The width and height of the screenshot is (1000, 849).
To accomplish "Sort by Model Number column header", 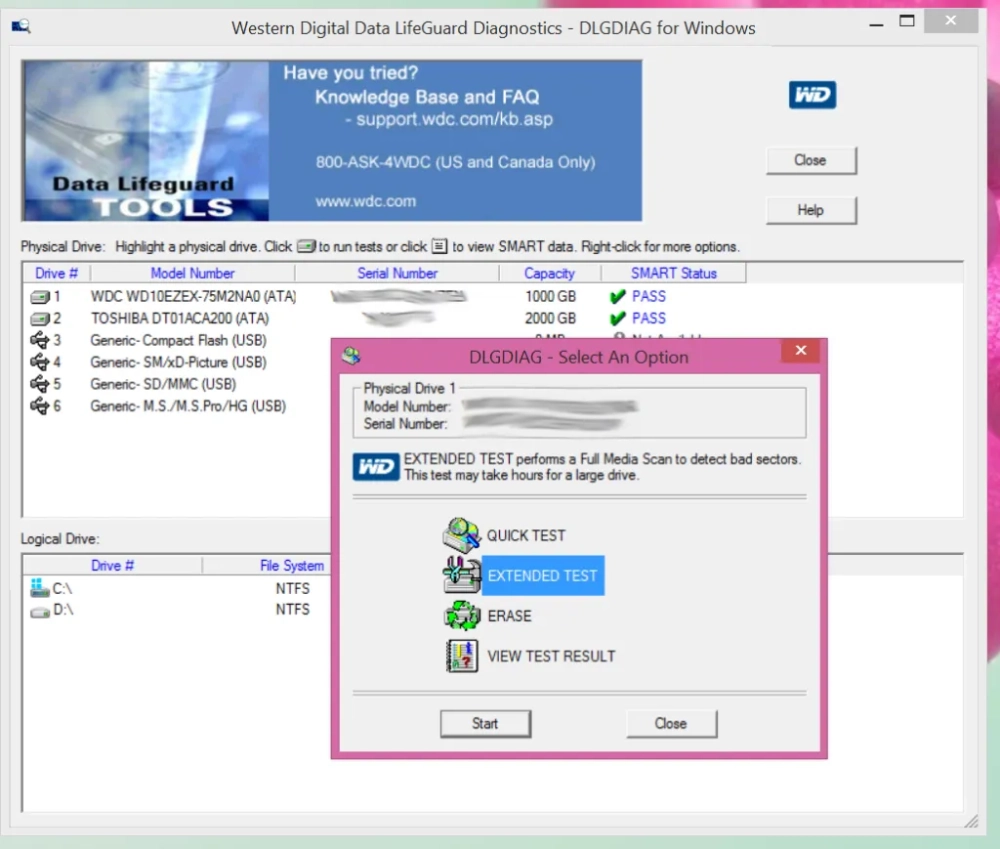I will point(192,274).
